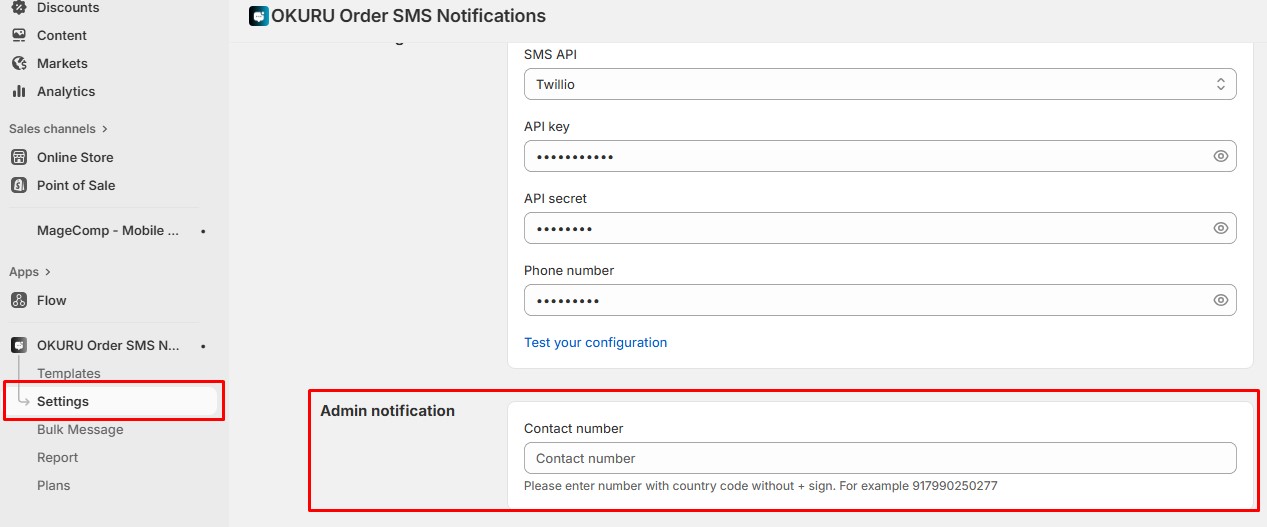Screen dimensions: 1267x527
Task: Click the Flow app icon
Action: (x=19, y=300)
